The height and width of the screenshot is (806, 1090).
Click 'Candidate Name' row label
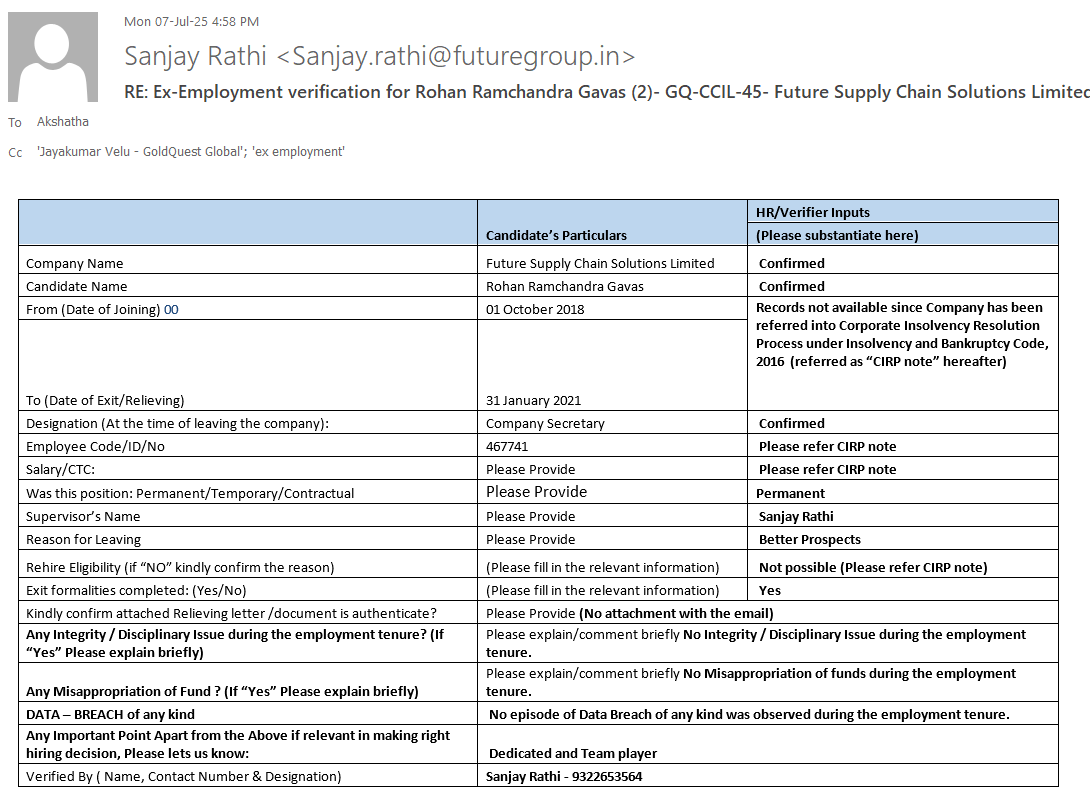click(x=76, y=287)
